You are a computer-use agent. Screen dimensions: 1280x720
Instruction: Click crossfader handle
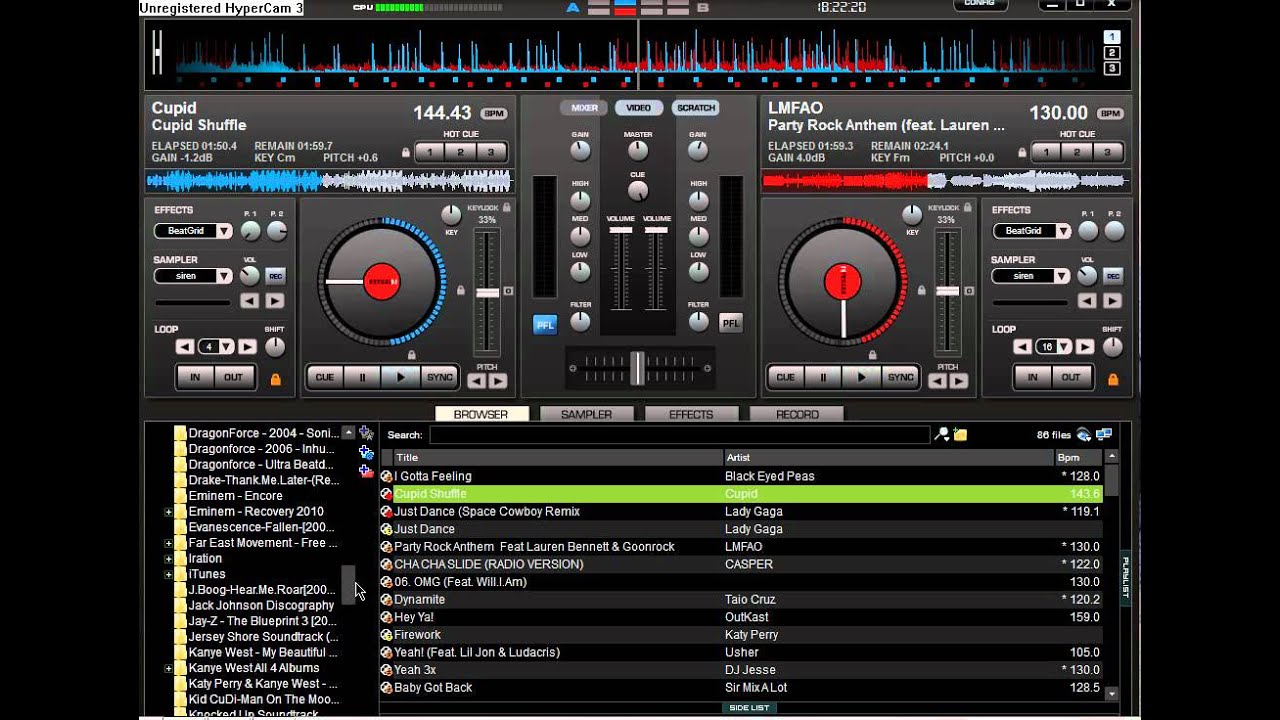coord(637,368)
